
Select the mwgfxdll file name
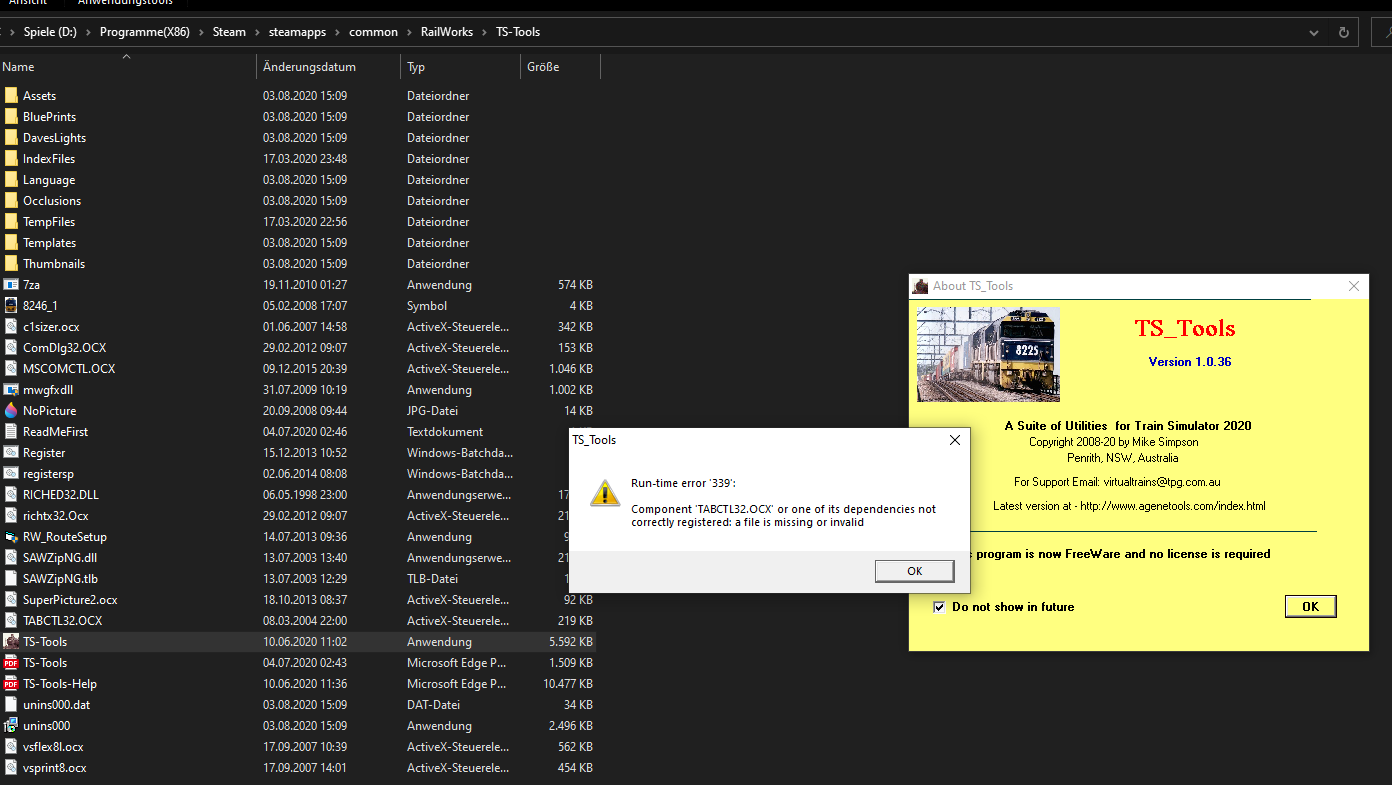tap(48, 390)
